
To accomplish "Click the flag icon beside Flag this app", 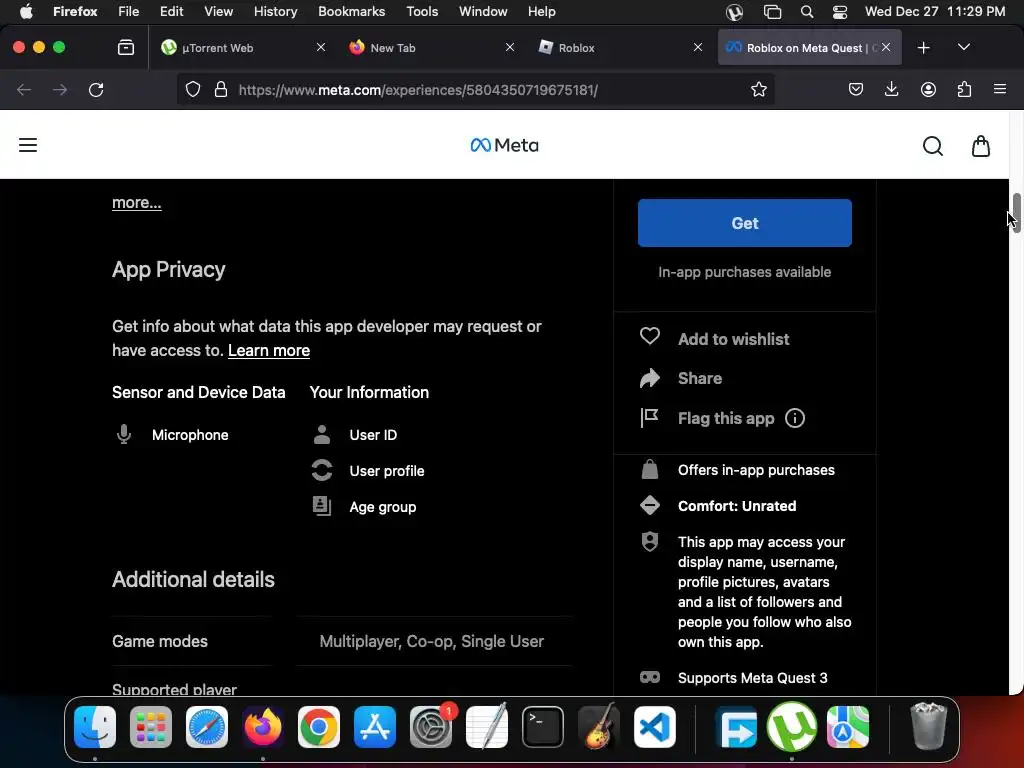I will tap(649, 417).
